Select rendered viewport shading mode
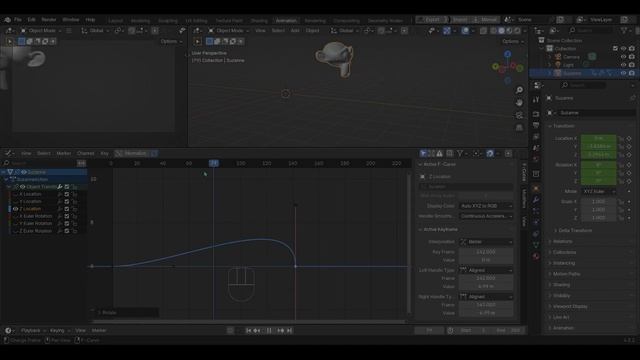The height and width of the screenshot is (360, 640). [x=517, y=31]
